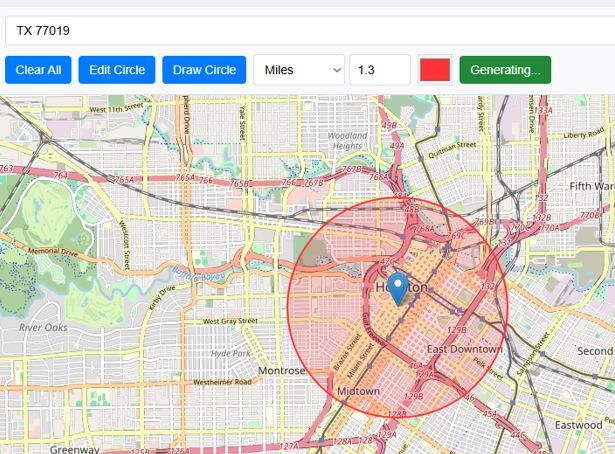The height and width of the screenshot is (454, 615).
Task: Select the Midtown label inside the circle
Action: (x=358, y=390)
